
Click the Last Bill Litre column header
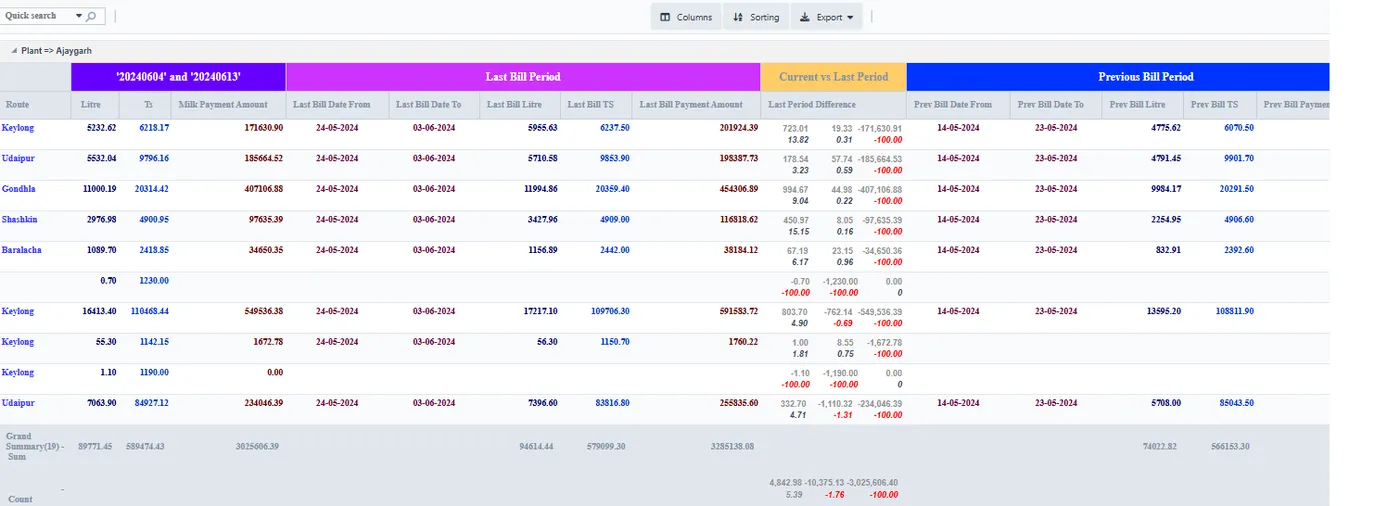[519, 105]
